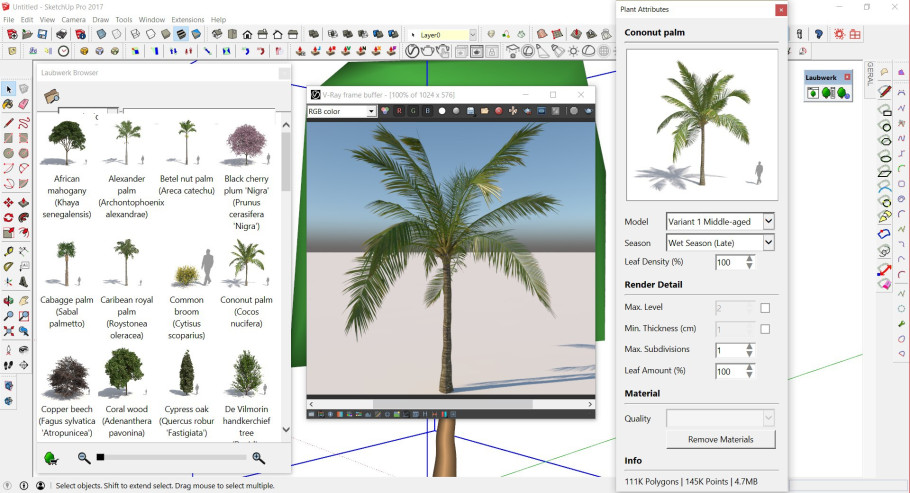Pick the Tape Measure tool
This screenshot has width=910, height=493.
coord(9,251)
